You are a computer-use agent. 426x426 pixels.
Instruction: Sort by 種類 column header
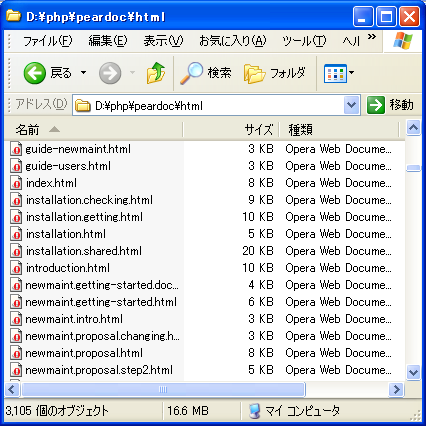click(x=339, y=130)
